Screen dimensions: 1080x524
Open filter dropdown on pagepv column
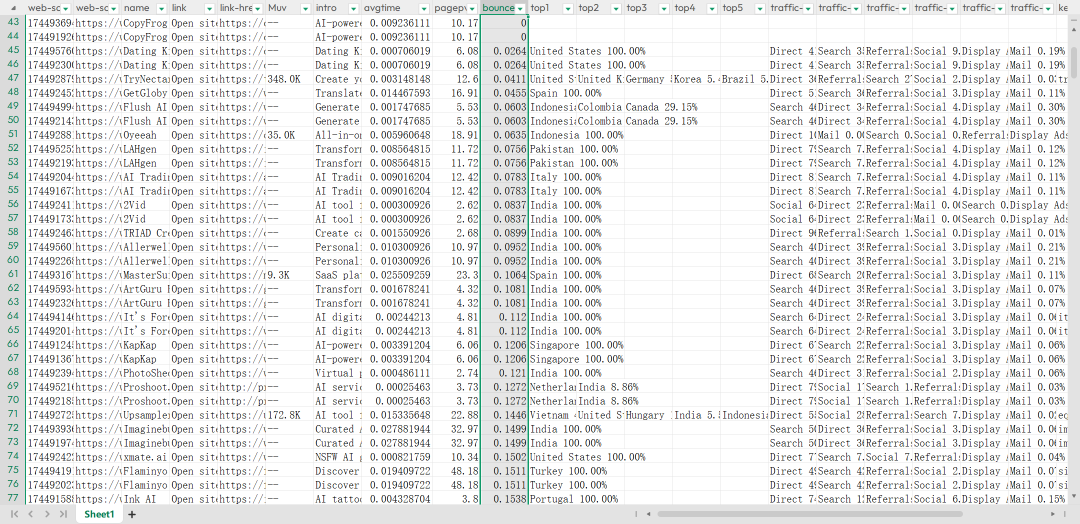point(471,9)
